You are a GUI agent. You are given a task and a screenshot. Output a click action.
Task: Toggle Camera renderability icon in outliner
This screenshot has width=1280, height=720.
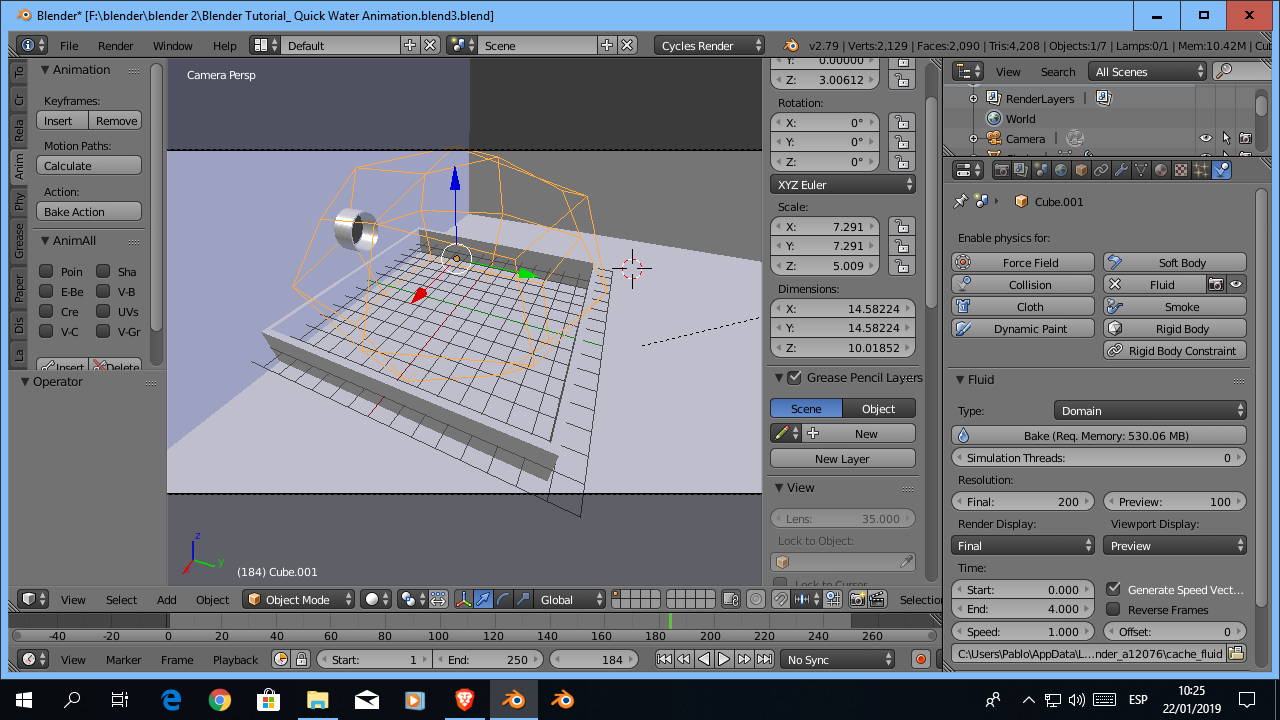(x=1245, y=138)
